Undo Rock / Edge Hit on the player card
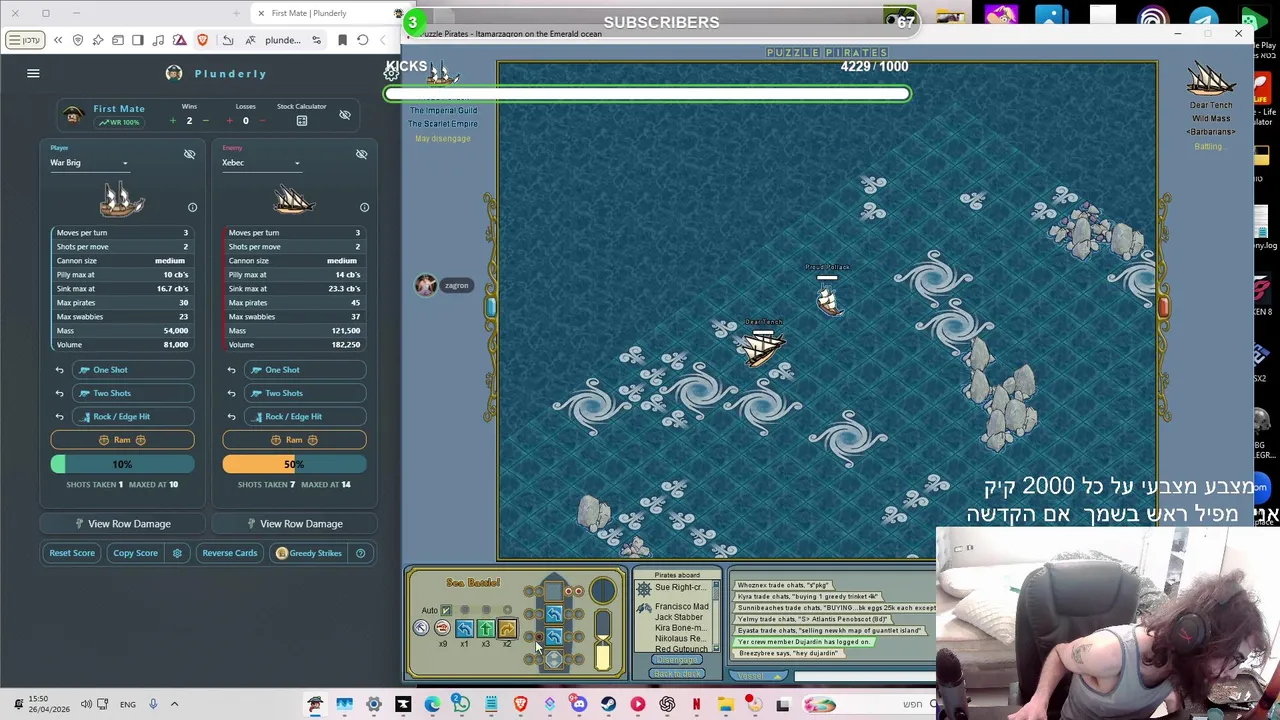 59,416
